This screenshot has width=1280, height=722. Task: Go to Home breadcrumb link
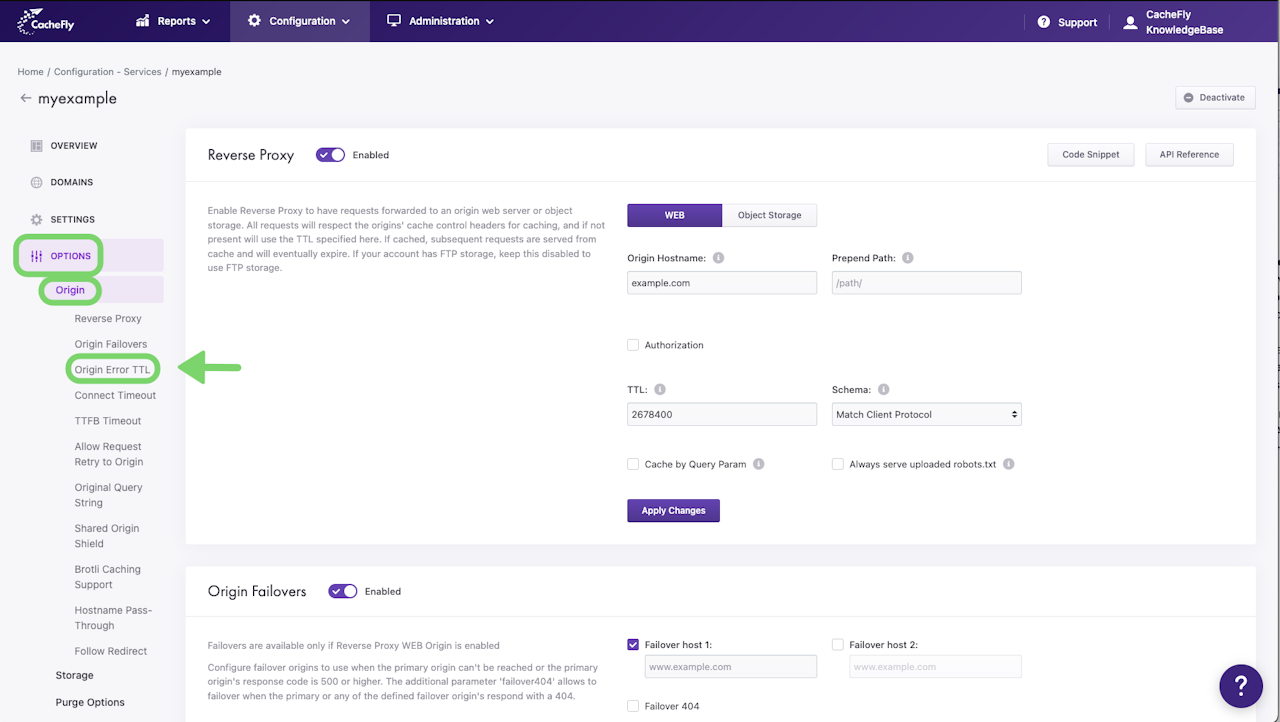[x=30, y=72]
